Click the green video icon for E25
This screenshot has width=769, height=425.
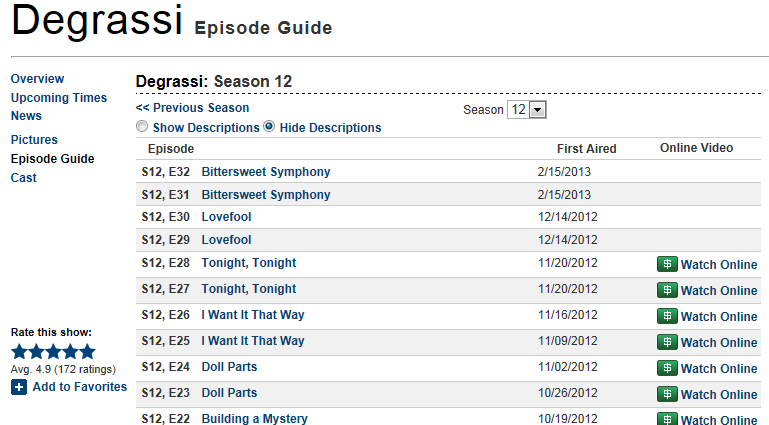coord(667,342)
